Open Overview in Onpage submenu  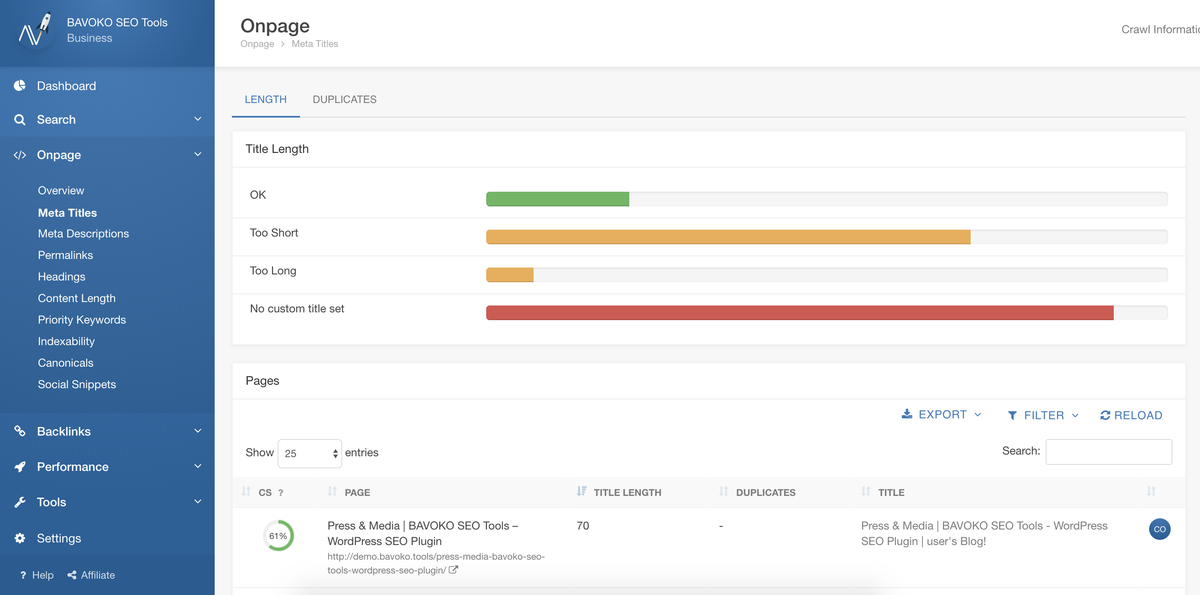61,191
